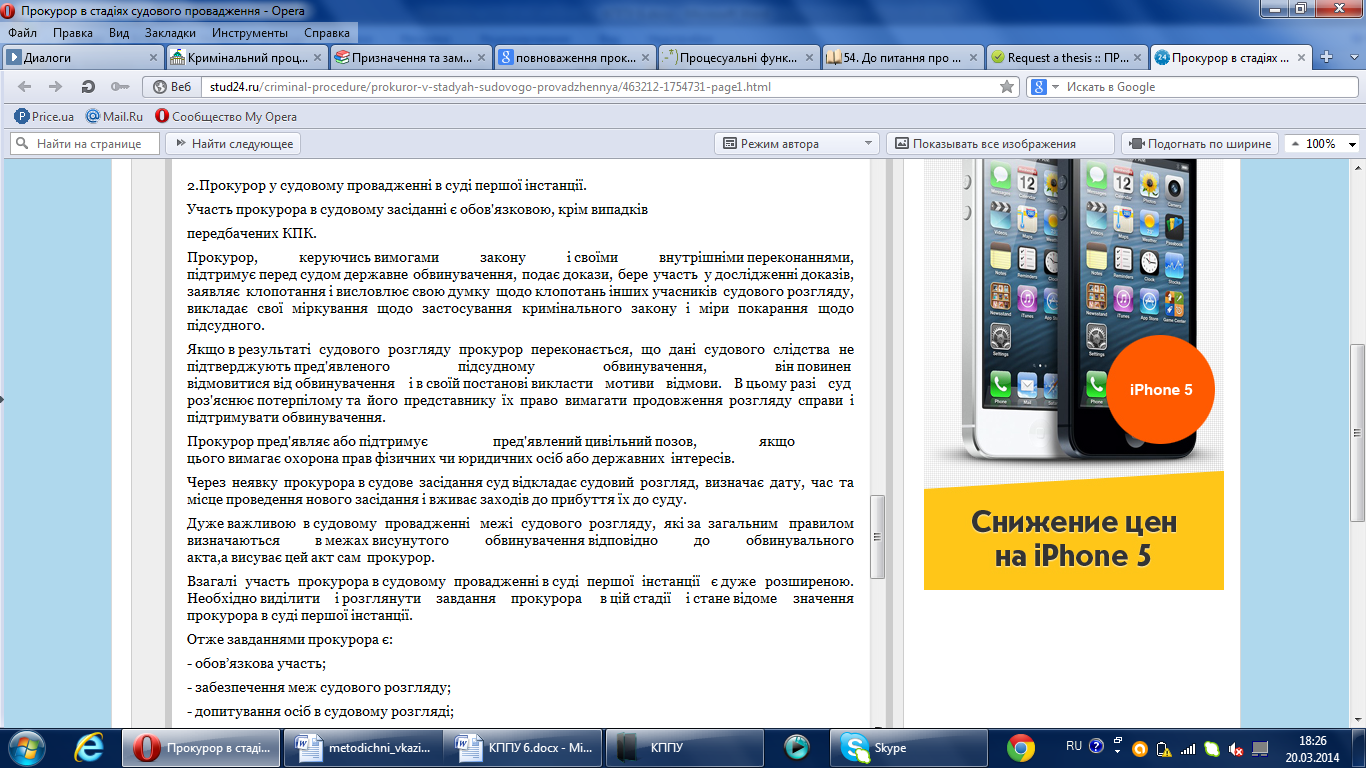This screenshot has height=768, width=1366.
Task: Open the КППУ folder taskbar item
Action: [x=686, y=748]
